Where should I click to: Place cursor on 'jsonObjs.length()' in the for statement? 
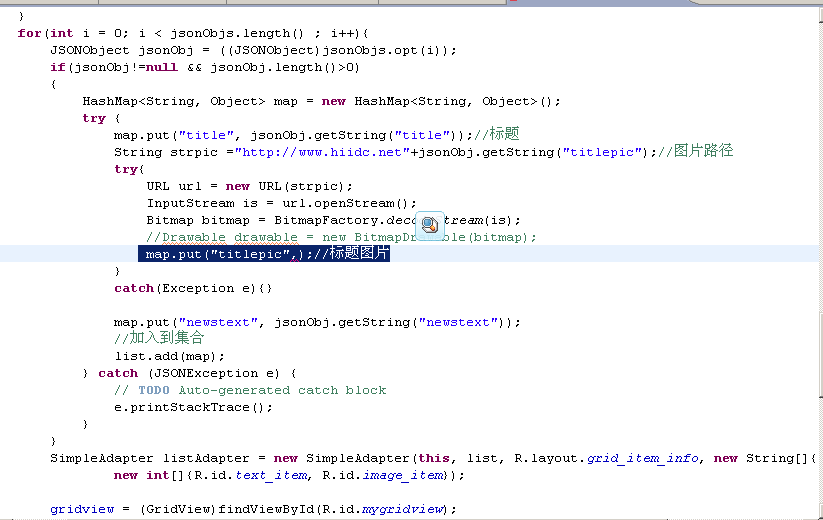coord(237,34)
